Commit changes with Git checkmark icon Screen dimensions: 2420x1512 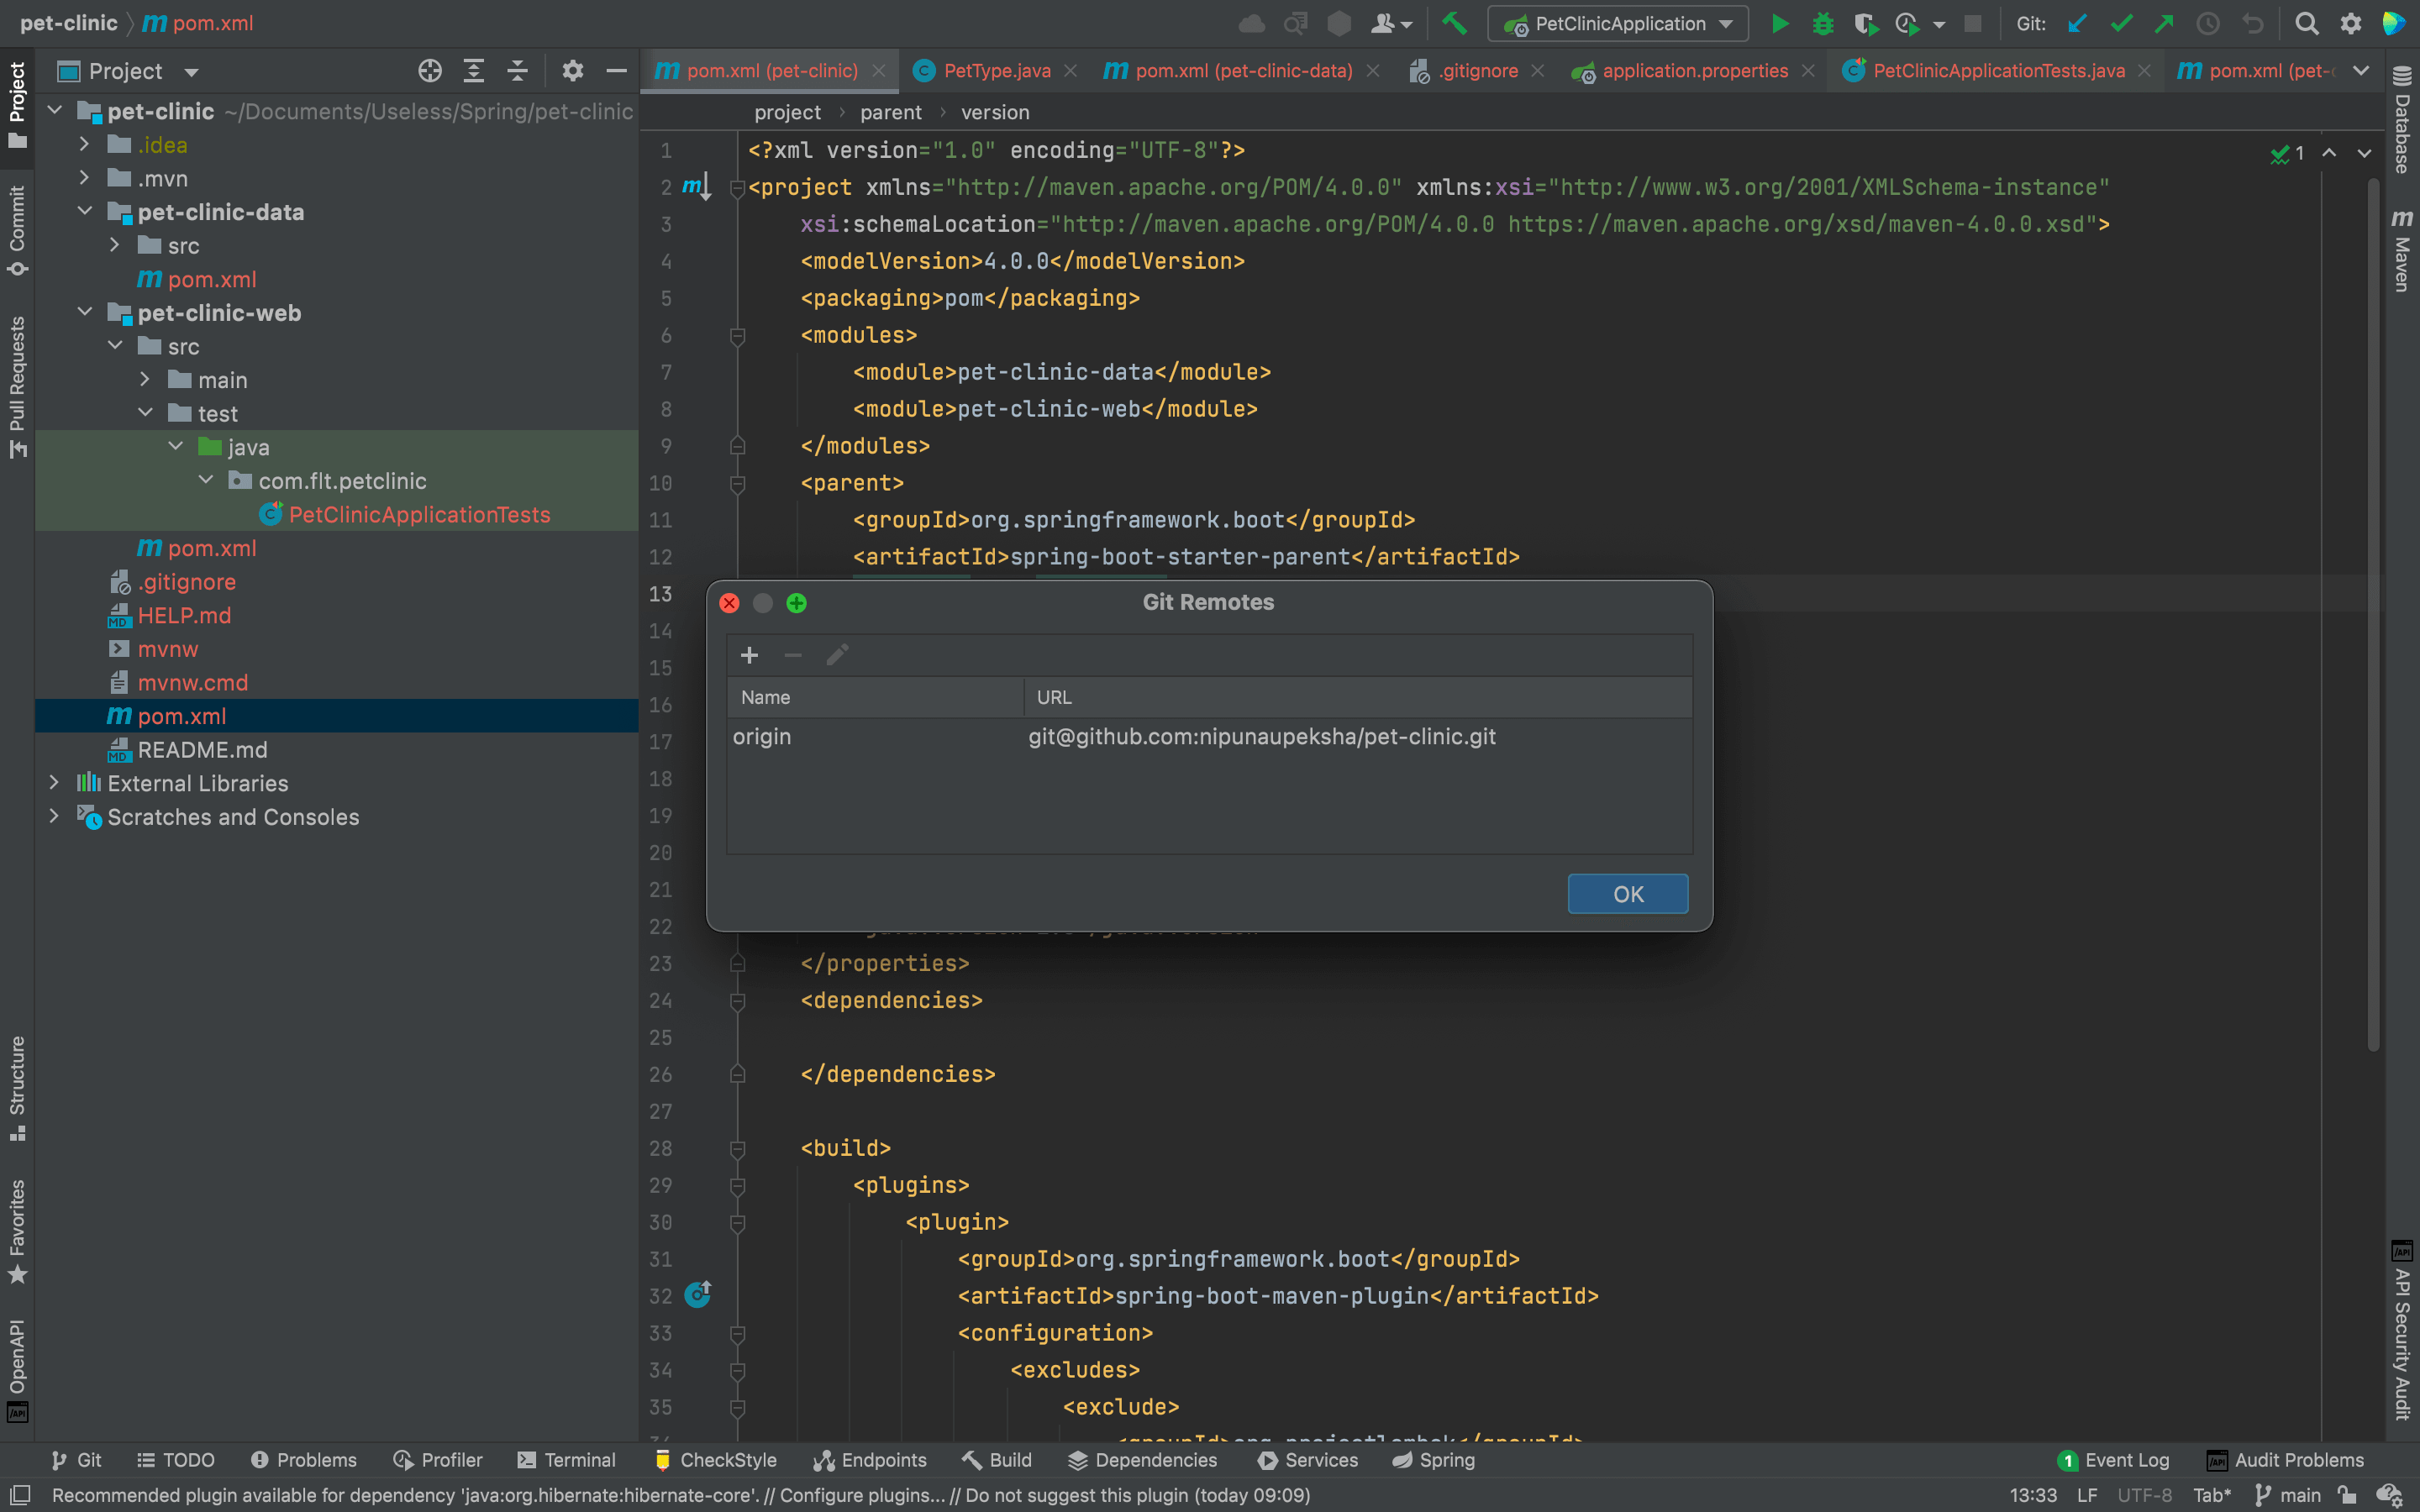[x=2121, y=24]
